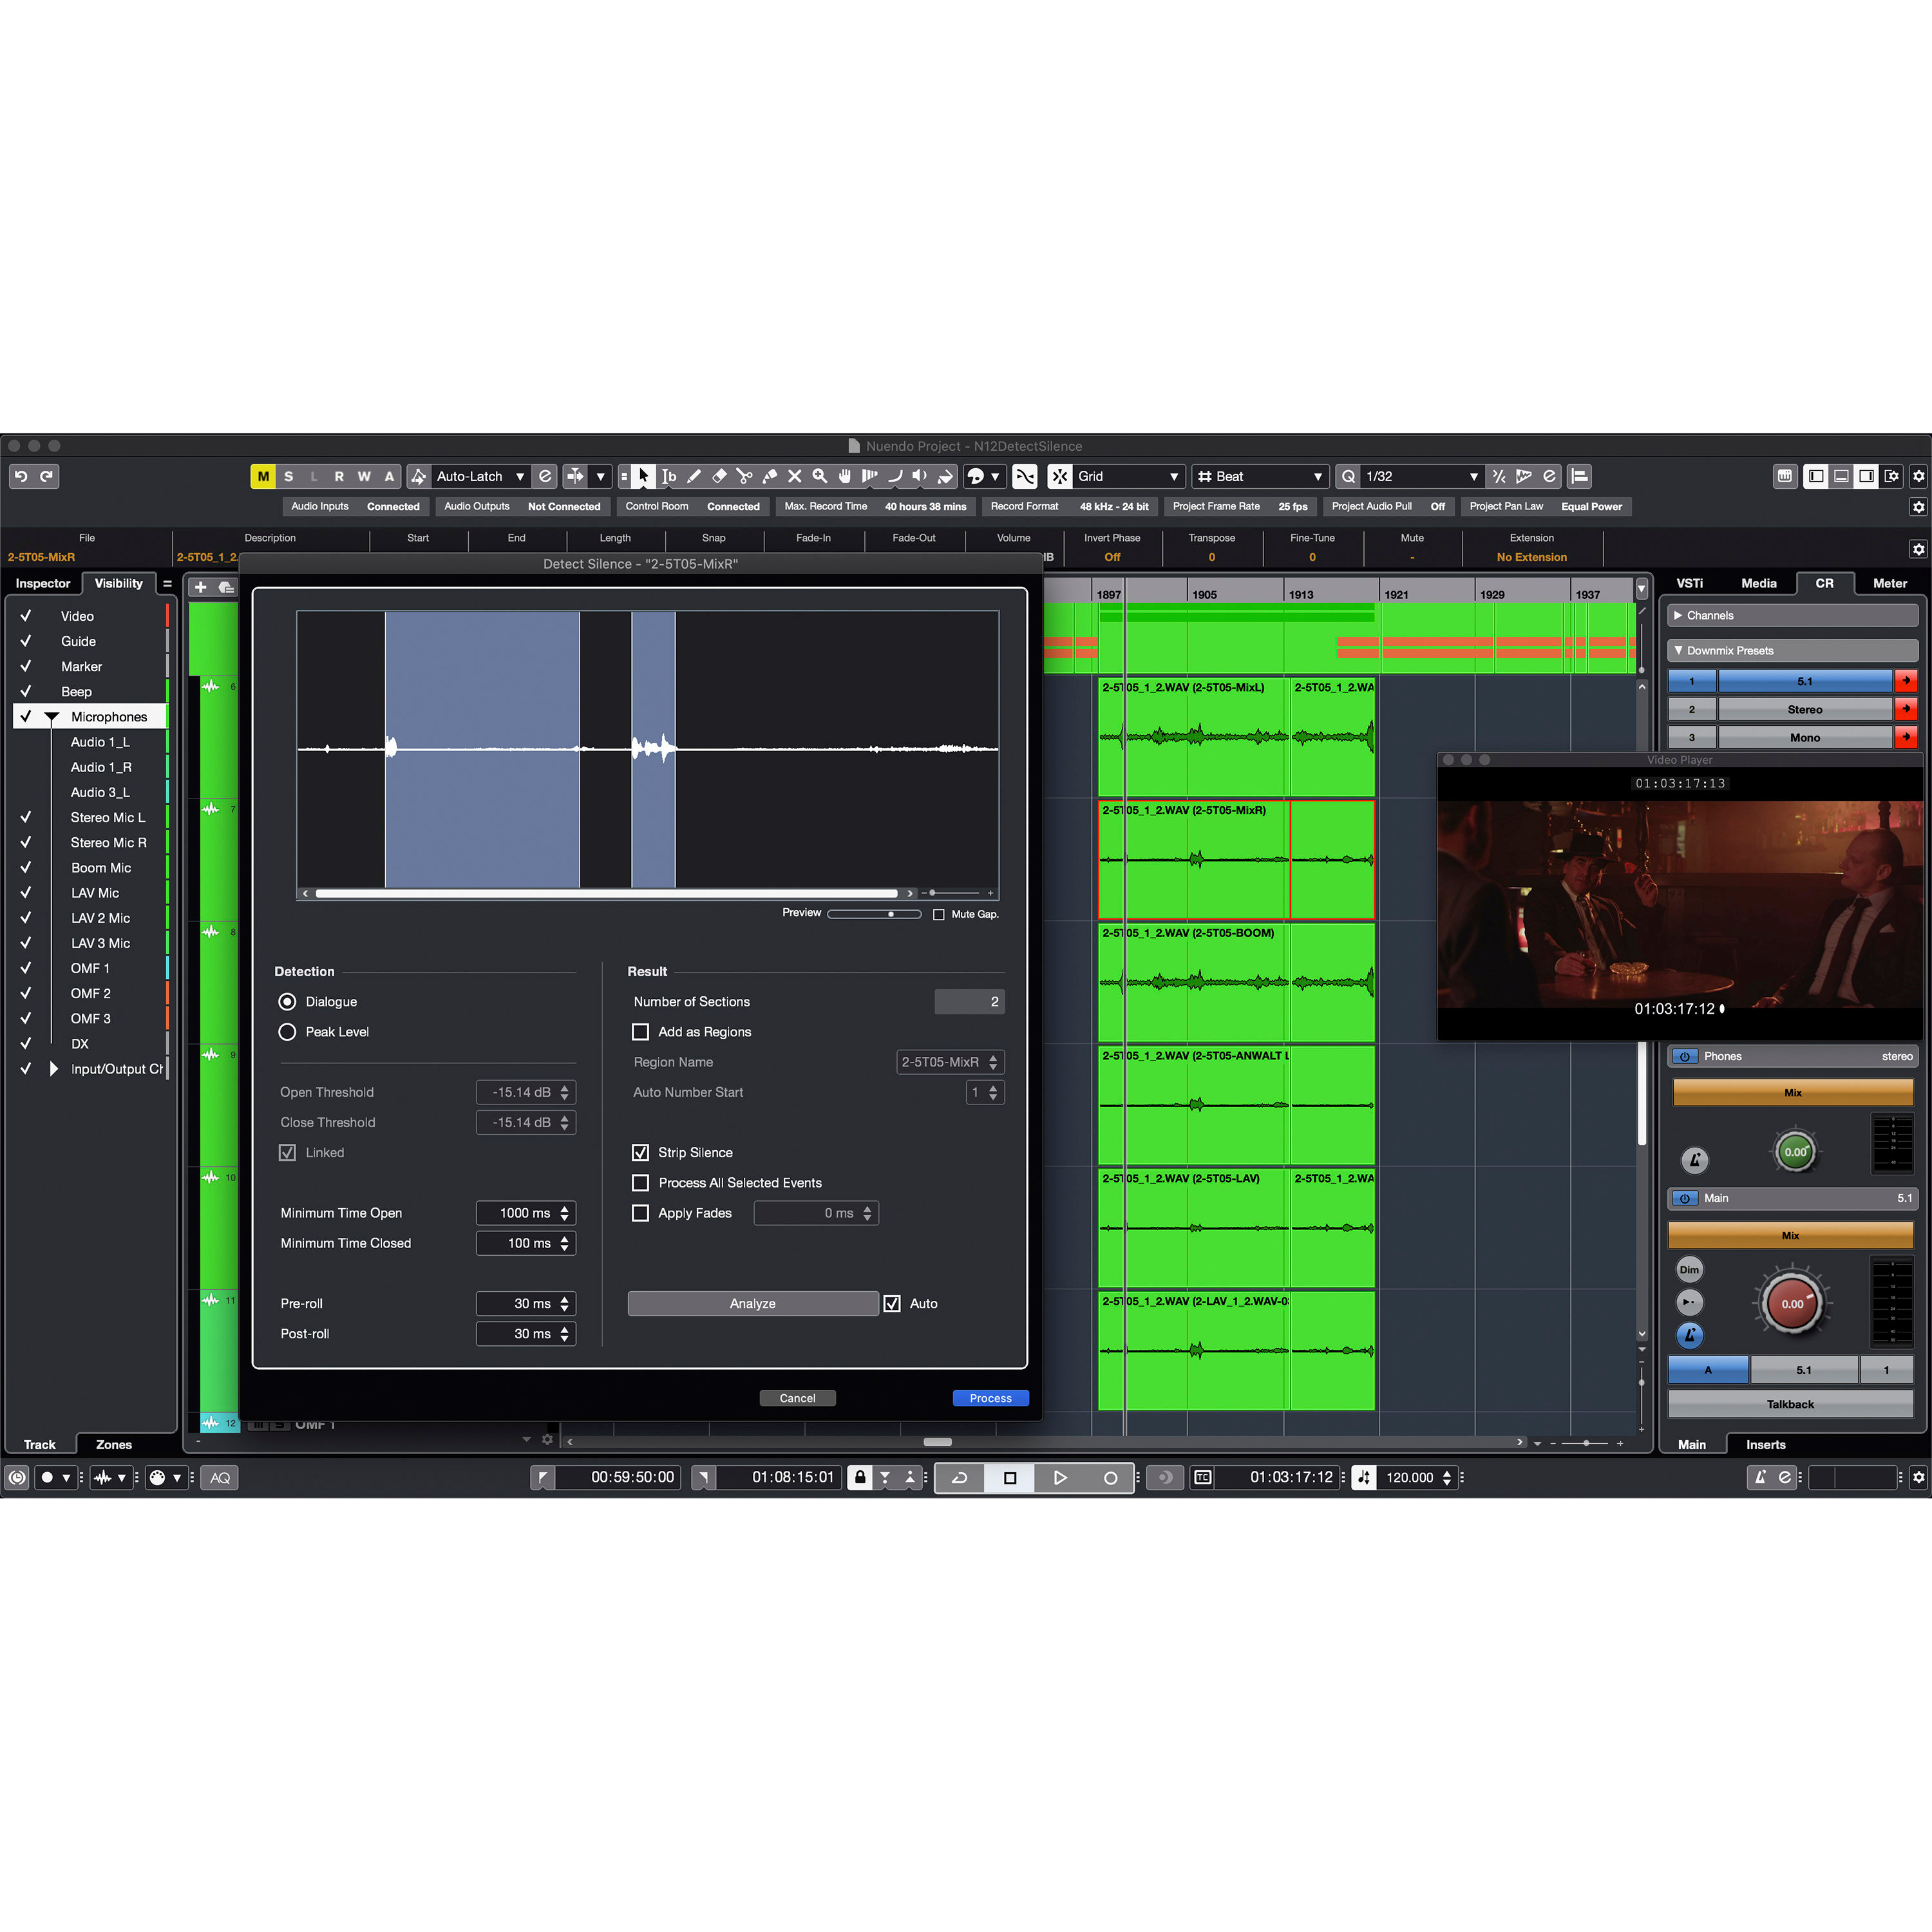Viewport: 1932px width, 1932px height.
Task: Select the Mute X tool
Action: coord(795,476)
